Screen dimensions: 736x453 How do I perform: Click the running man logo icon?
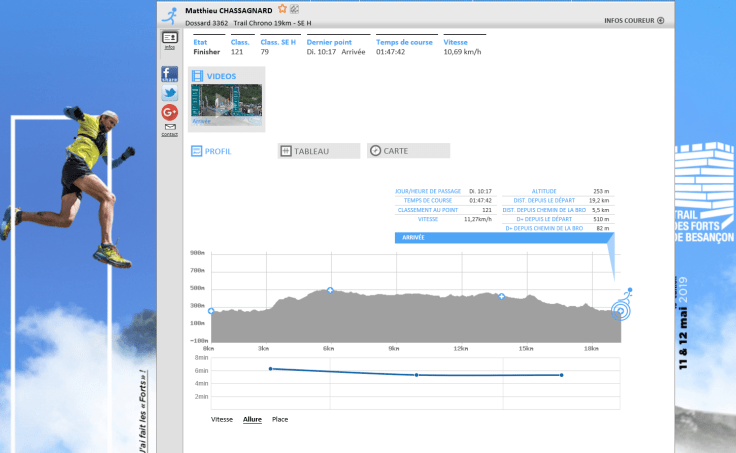[169, 13]
